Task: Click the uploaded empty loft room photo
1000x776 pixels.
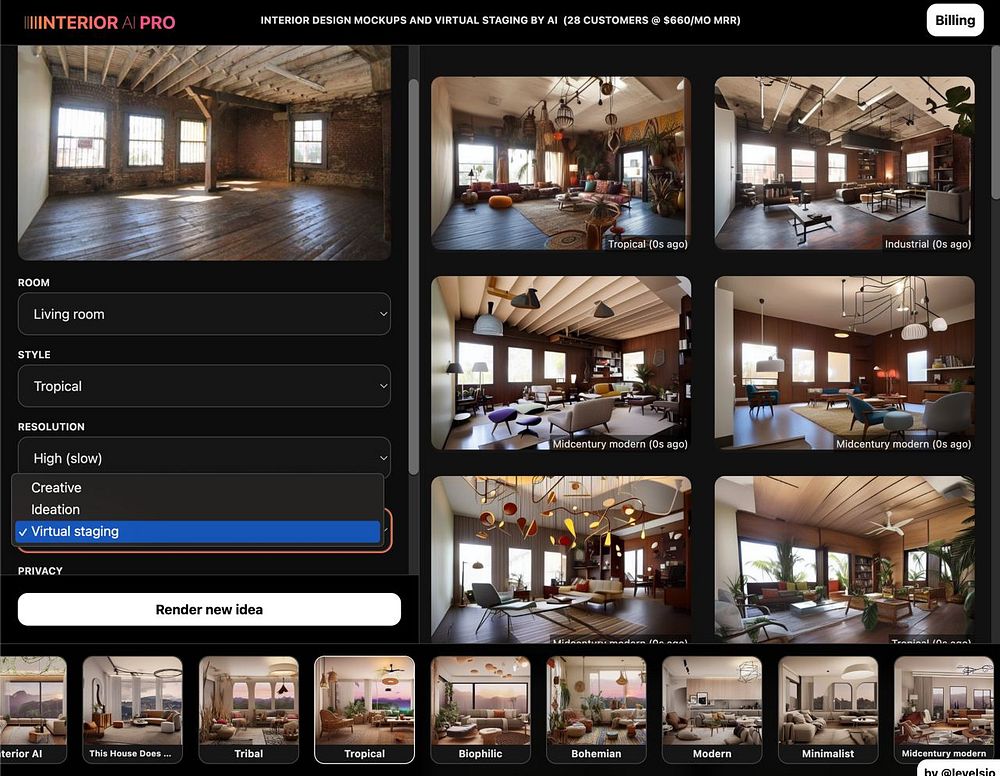Action: coord(204,152)
